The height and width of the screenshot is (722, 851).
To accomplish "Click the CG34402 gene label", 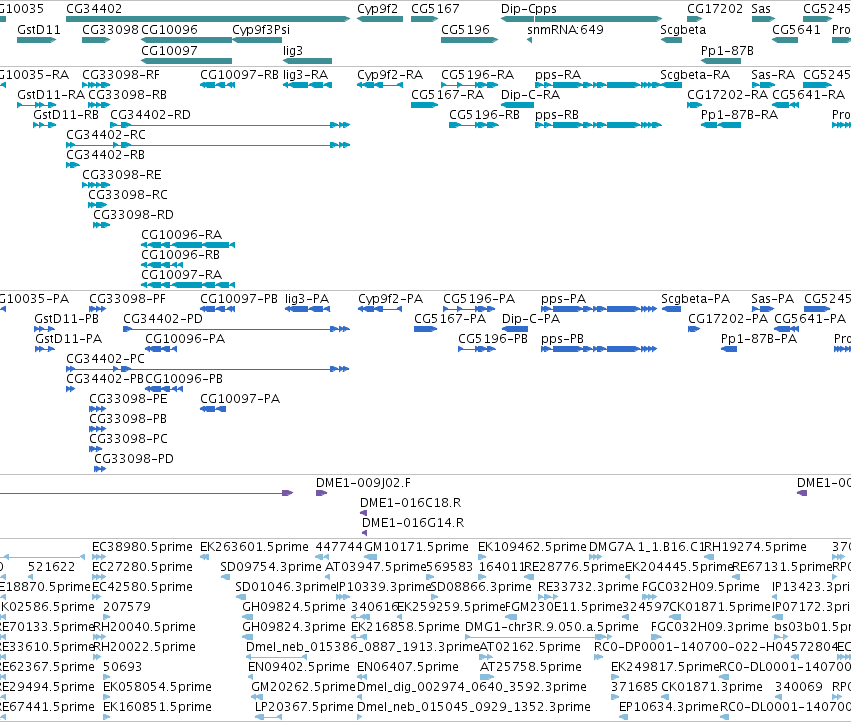I will pyautogui.click(x=94, y=9).
